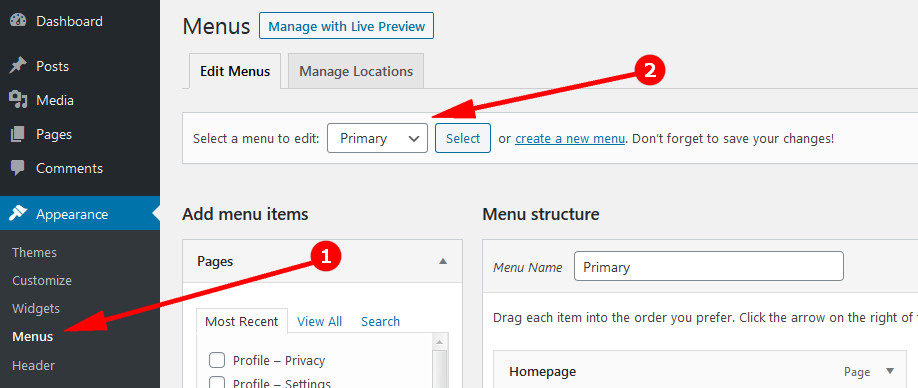Image resolution: width=918 pixels, height=388 pixels.
Task: Tick the Profile – Privacy checkbox
Action: click(x=217, y=360)
